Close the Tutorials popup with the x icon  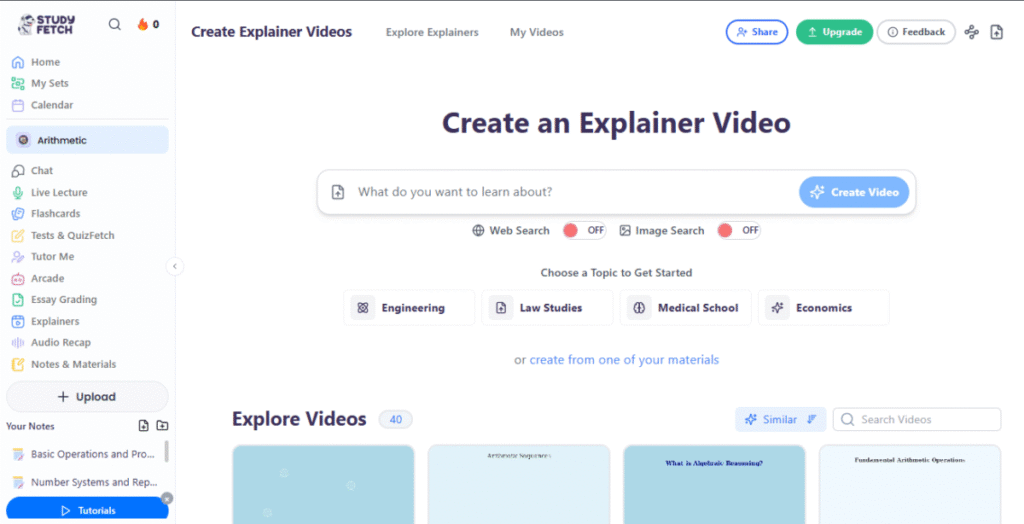coord(167,498)
